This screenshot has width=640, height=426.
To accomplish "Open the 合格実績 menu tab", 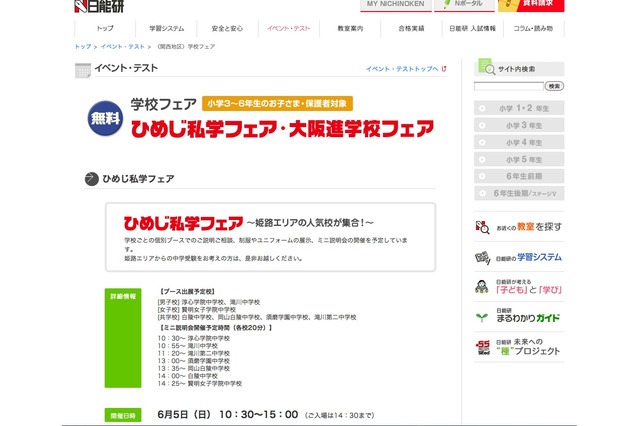I will pyautogui.click(x=411, y=28).
